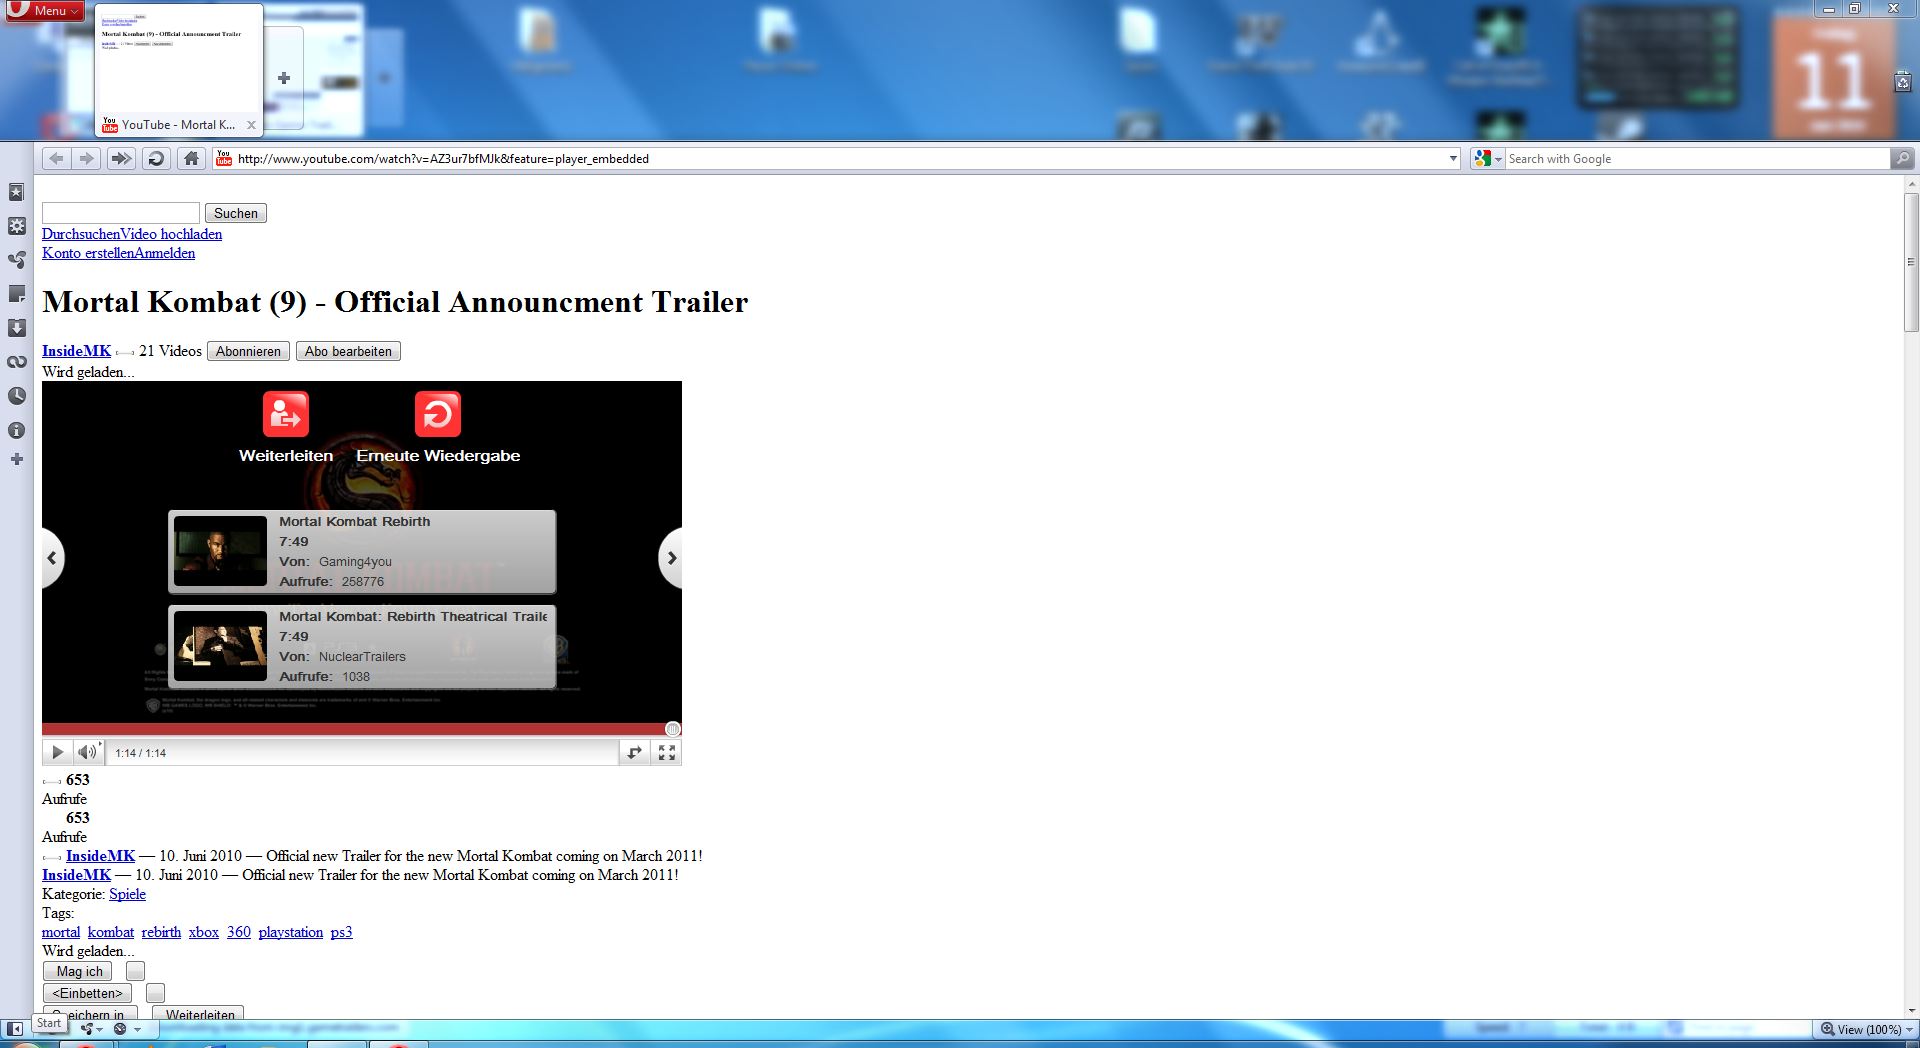The width and height of the screenshot is (1920, 1048).
Task: Click the Erneute Wiedergabe replay icon
Action: 438,414
